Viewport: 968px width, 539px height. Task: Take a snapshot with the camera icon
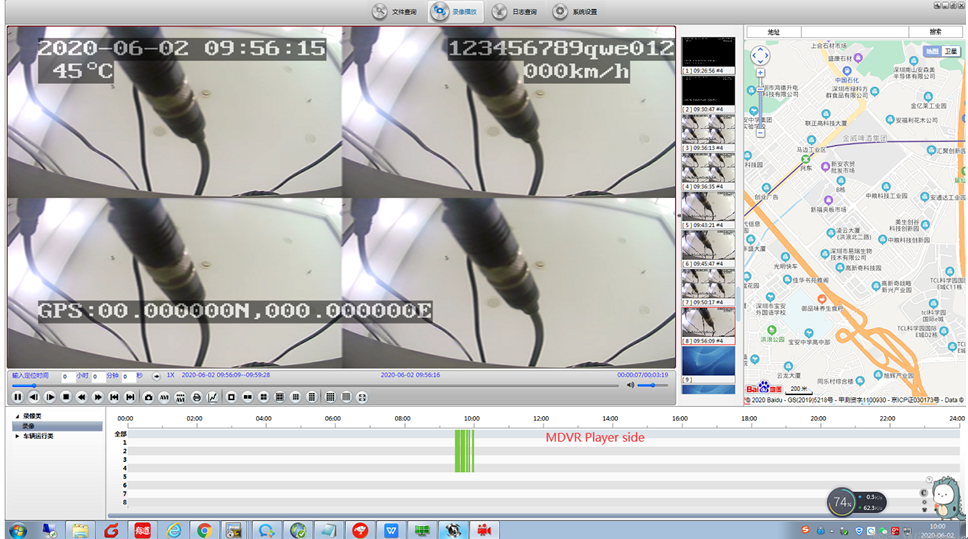tap(148, 397)
